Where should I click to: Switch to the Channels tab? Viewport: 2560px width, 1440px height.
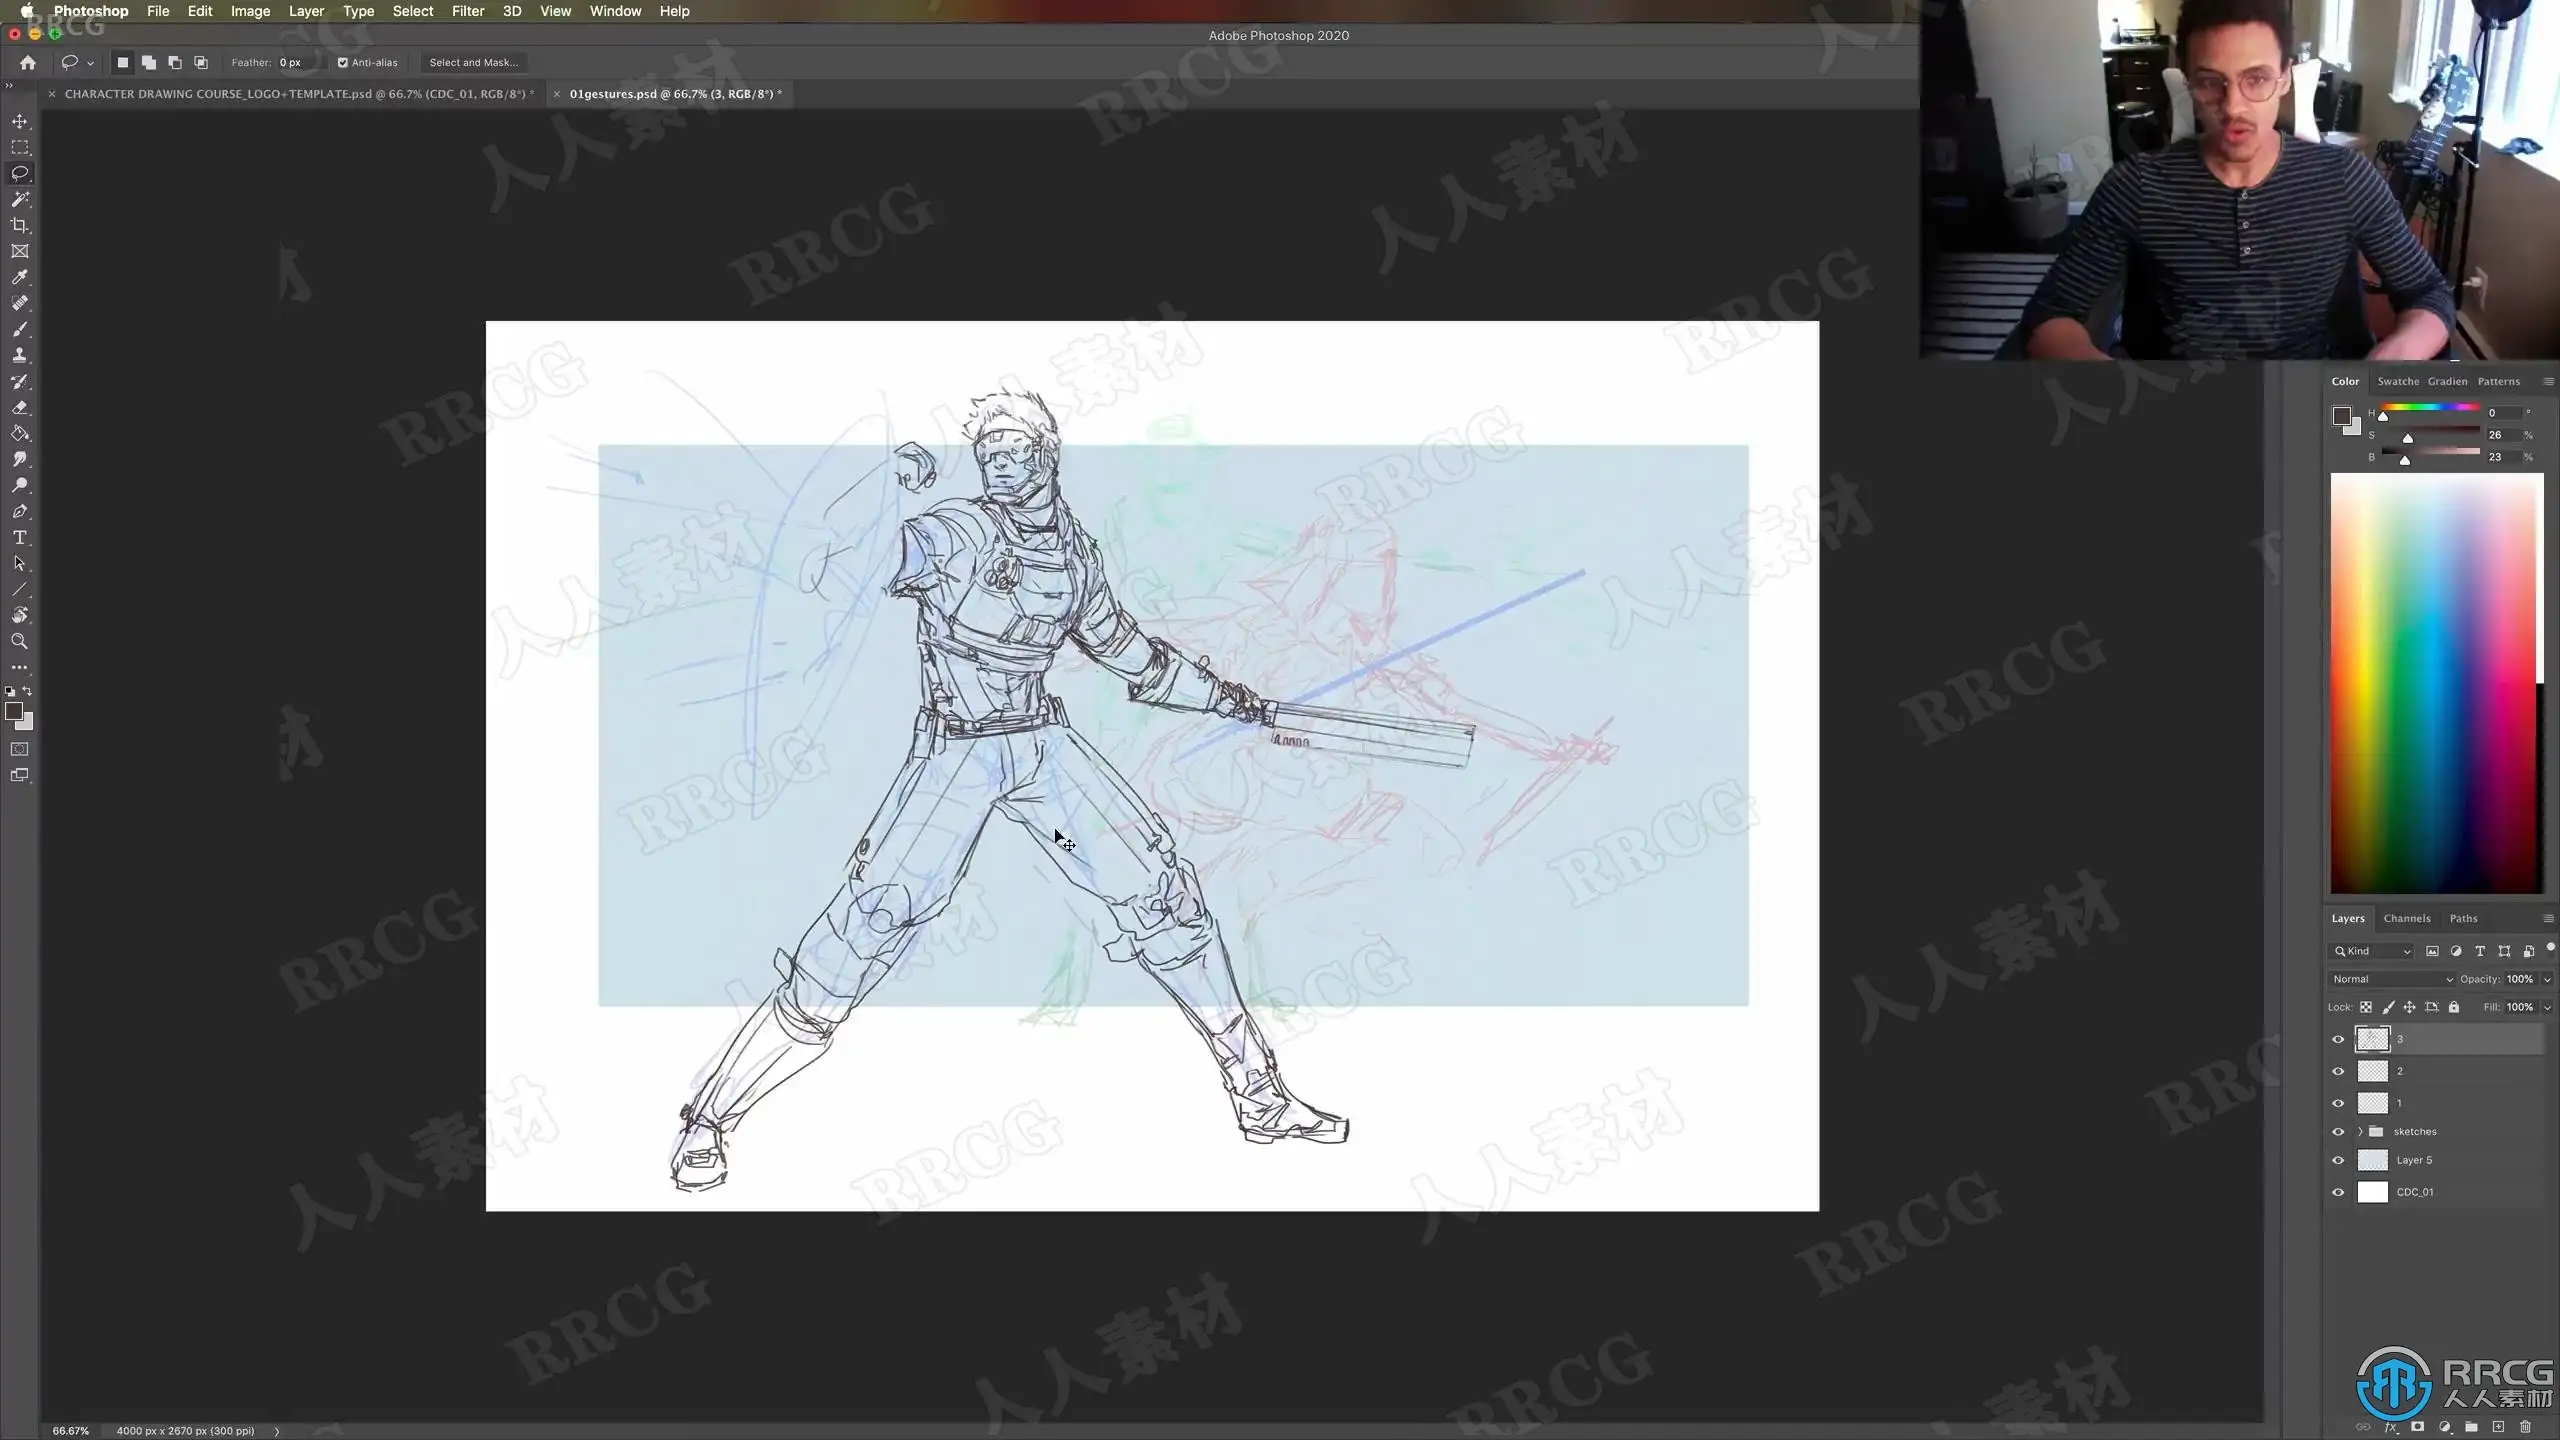(x=2406, y=918)
